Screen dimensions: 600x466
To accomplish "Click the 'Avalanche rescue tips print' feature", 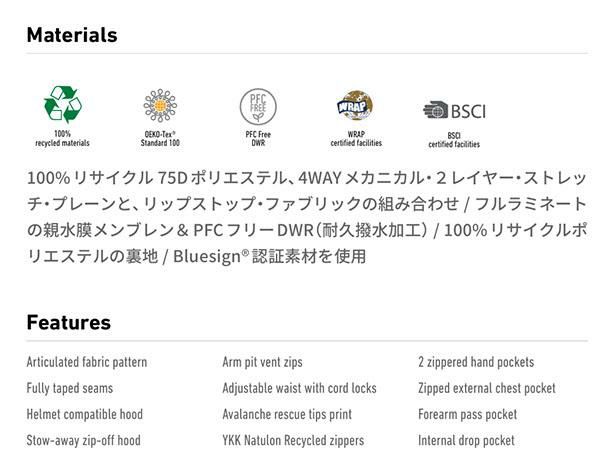I will point(287,414).
